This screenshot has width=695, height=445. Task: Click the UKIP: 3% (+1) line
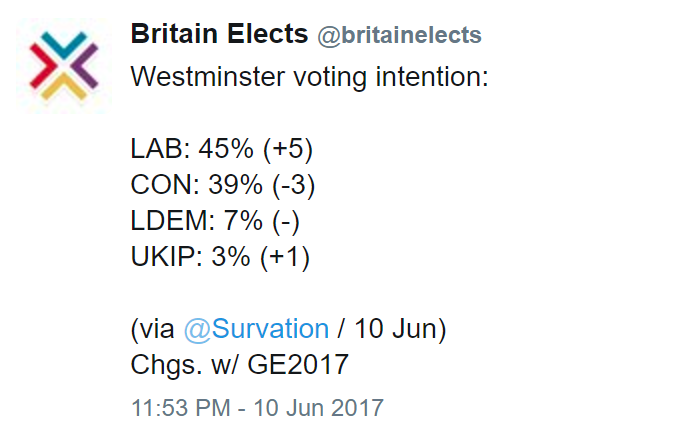(220, 257)
